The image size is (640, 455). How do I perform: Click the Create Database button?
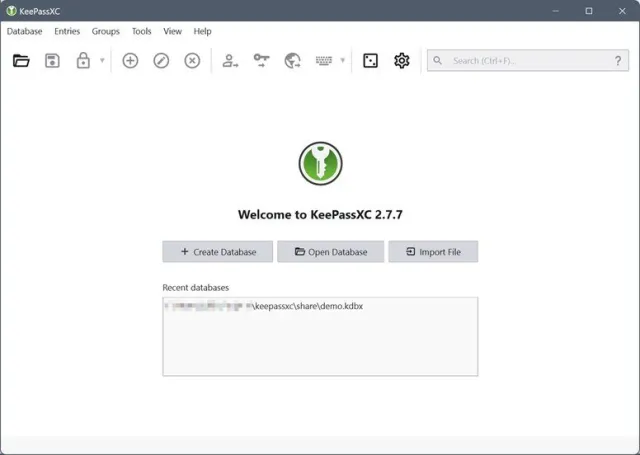218,252
